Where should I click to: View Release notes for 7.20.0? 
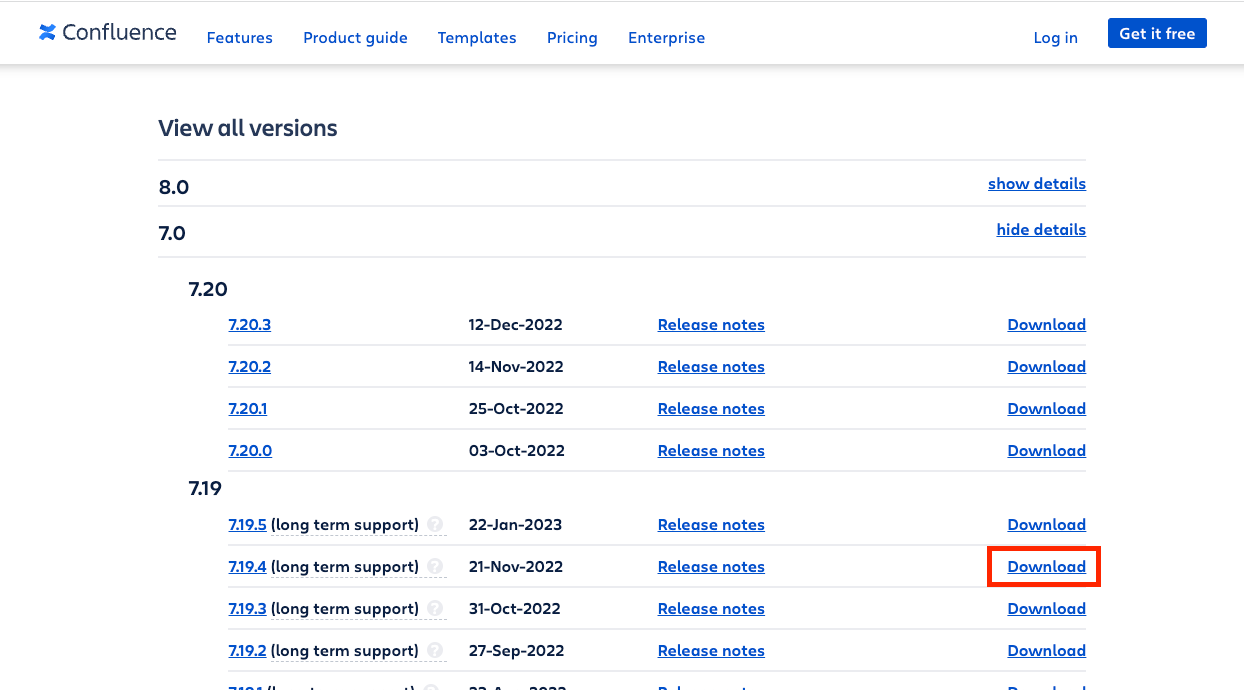(711, 451)
